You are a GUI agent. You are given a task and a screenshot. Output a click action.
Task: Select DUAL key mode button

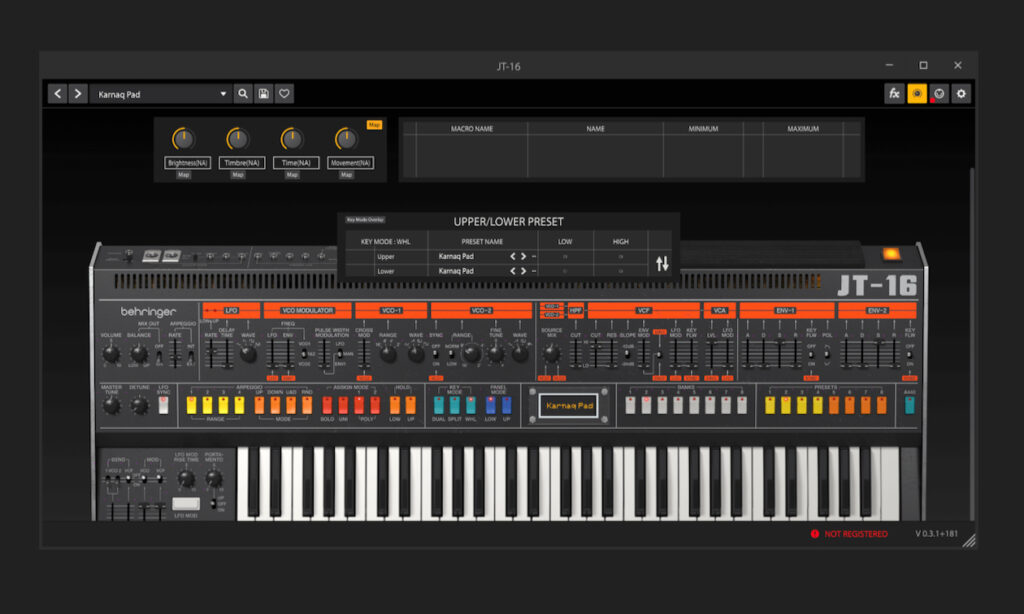[438, 405]
